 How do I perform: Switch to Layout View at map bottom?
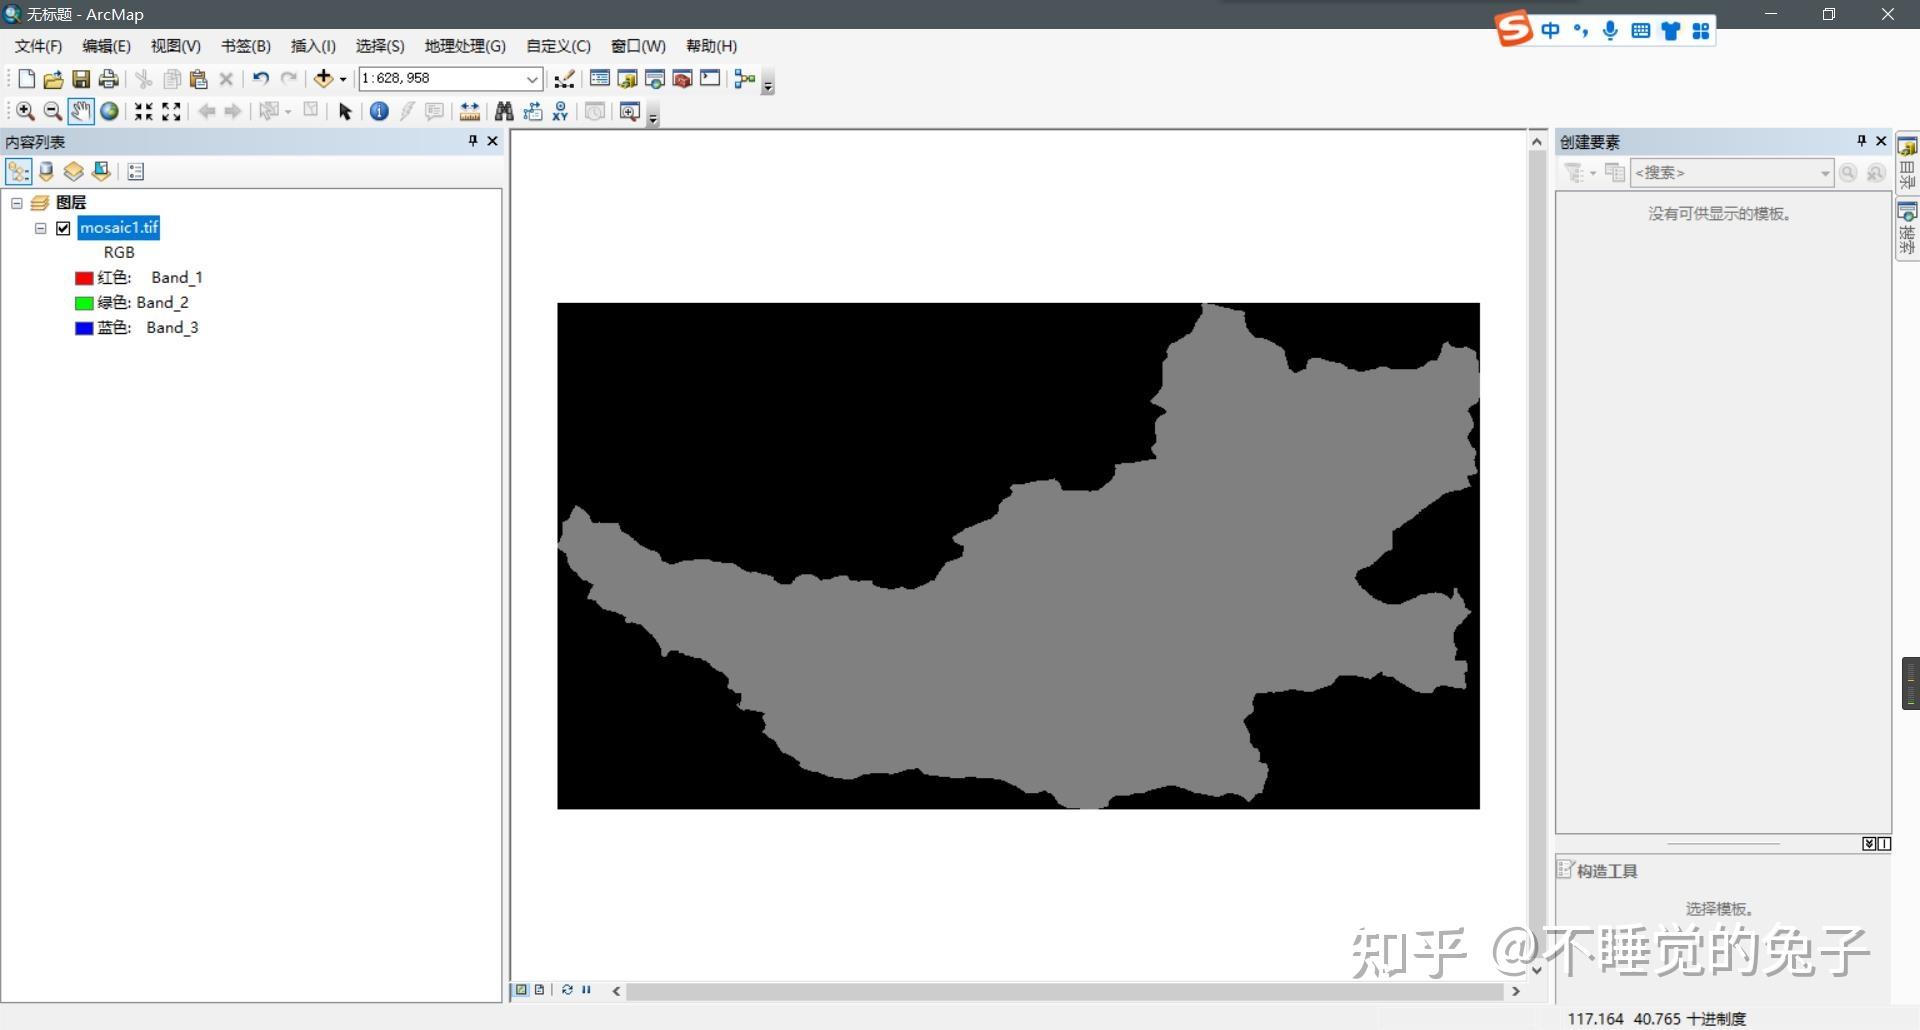[540, 990]
